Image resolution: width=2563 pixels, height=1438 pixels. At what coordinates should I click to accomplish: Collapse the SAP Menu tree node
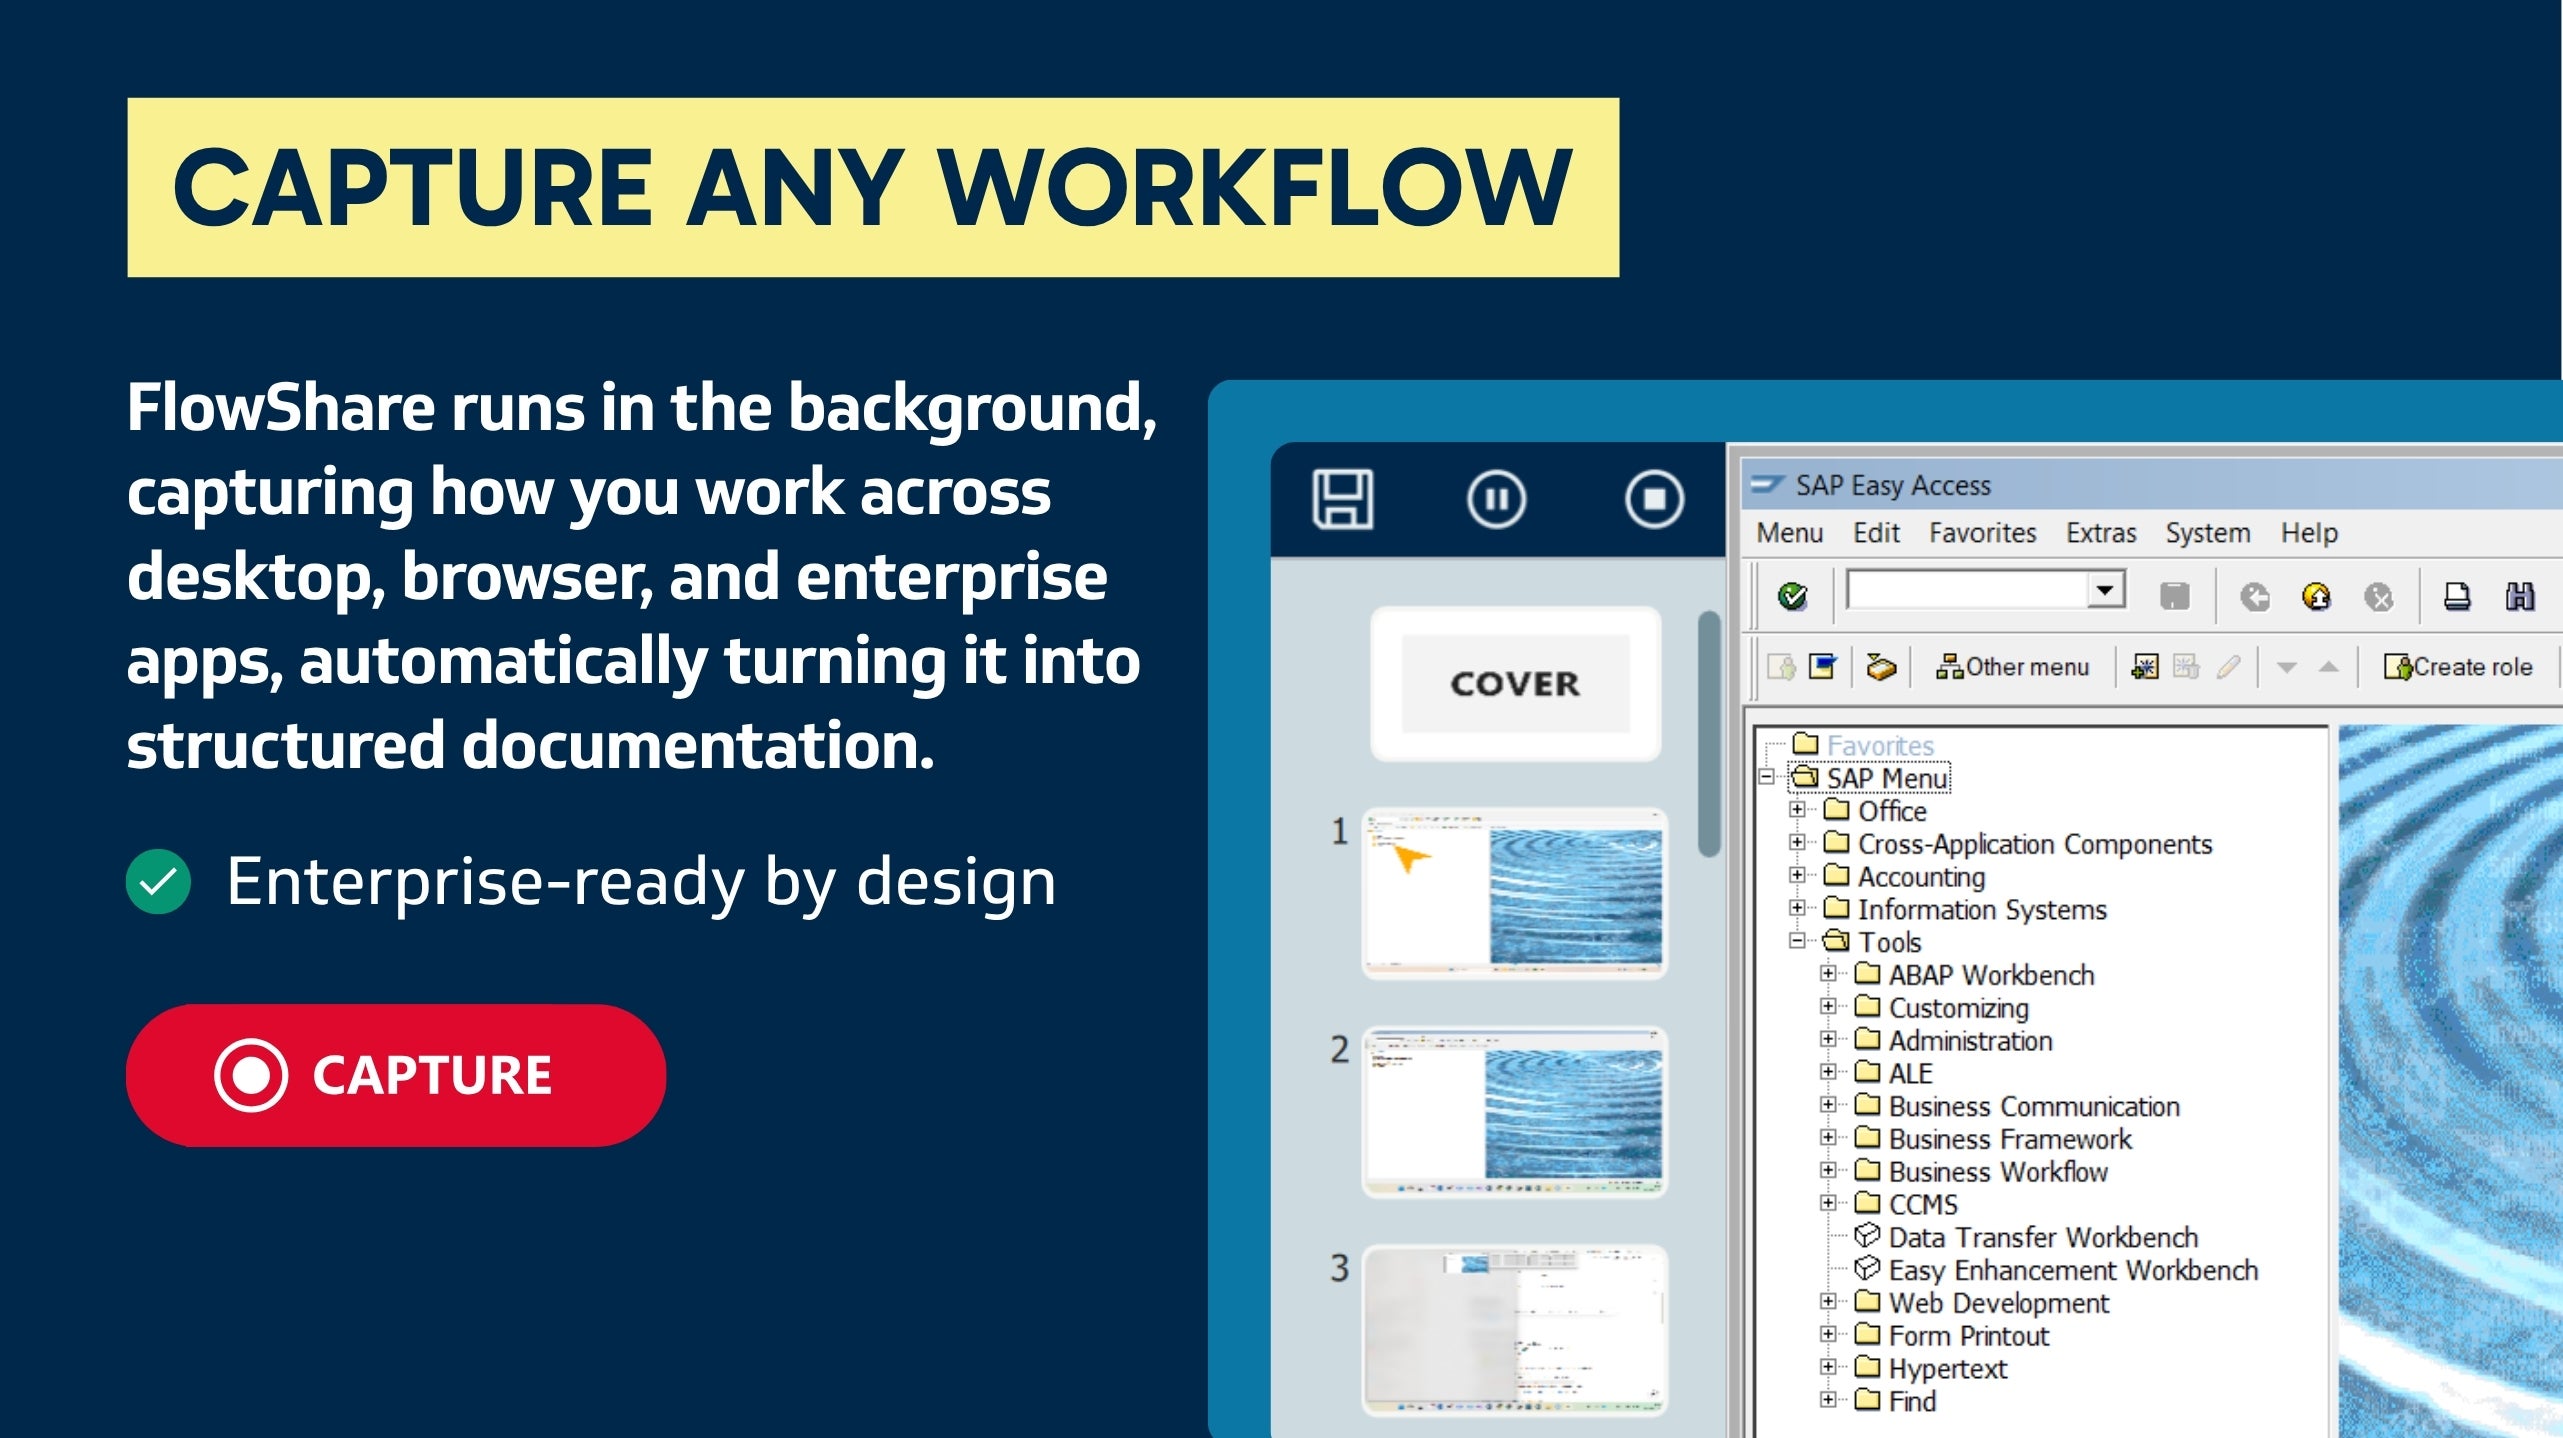tap(1767, 776)
